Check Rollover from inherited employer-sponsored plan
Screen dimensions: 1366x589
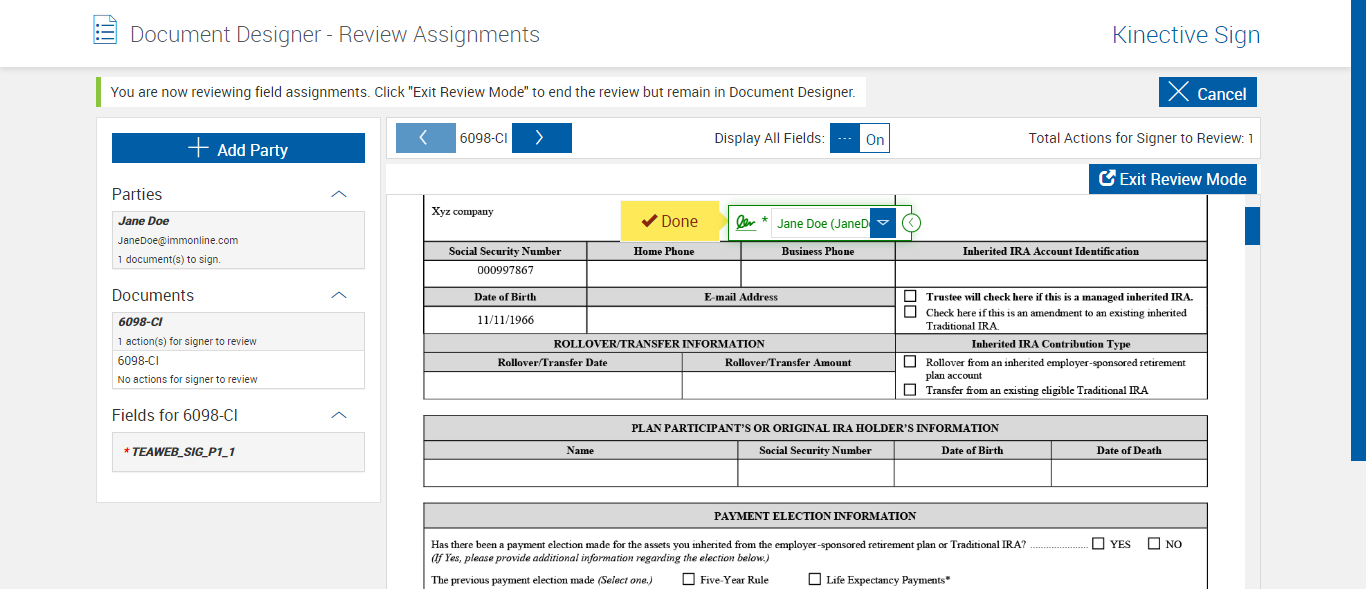[910, 362]
